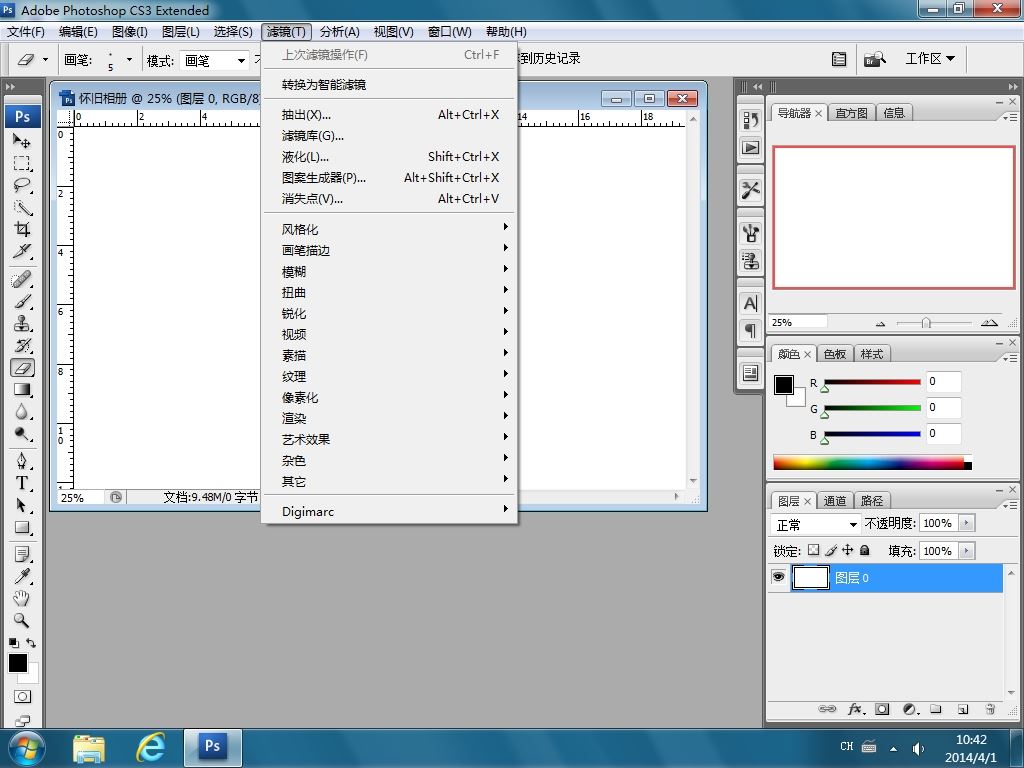This screenshot has height=768, width=1024.
Task: Toggle Quick Mask mode
Action: [x=22, y=696]
